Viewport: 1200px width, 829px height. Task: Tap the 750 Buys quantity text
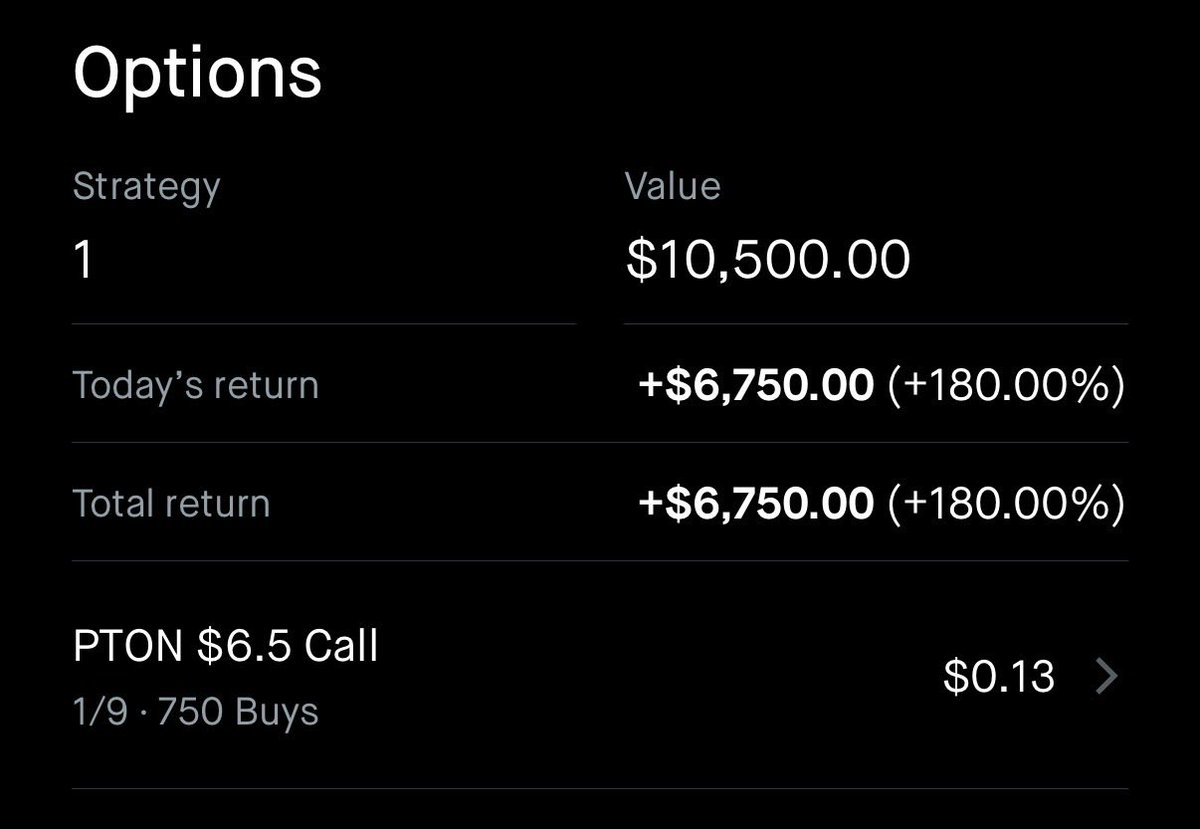coord(238,712)
